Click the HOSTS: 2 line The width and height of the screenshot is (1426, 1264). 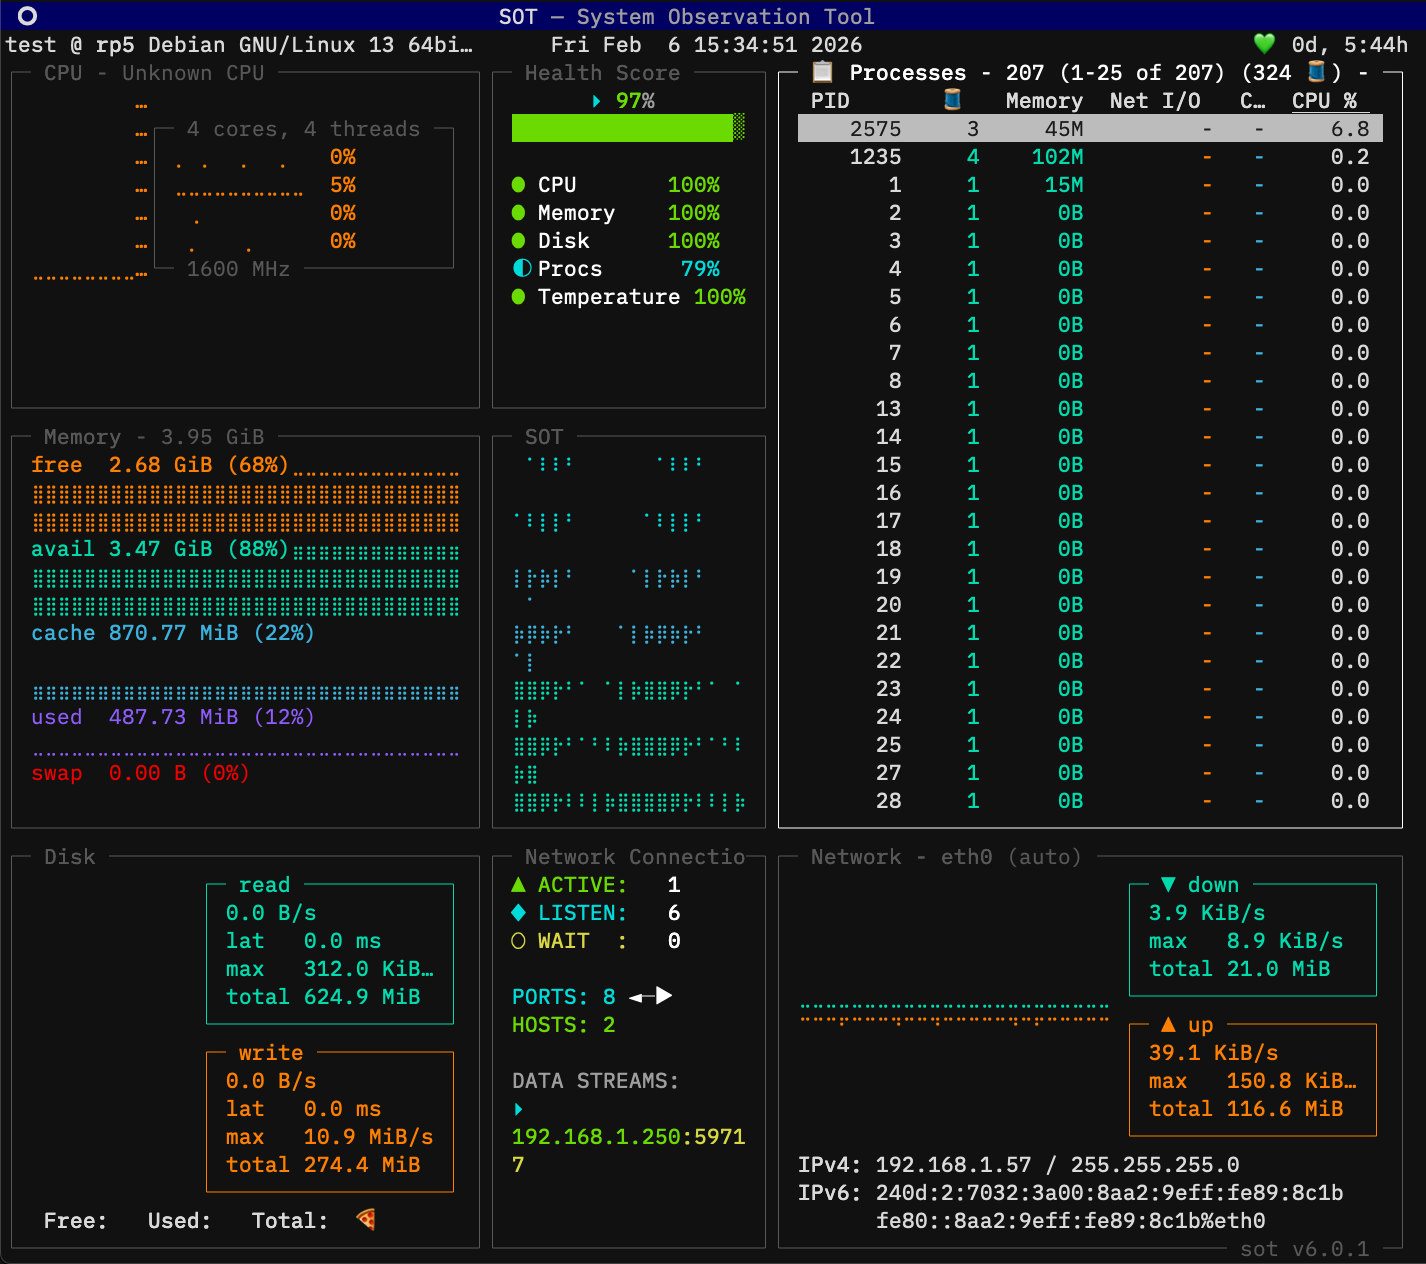pyautogui.click(x=563, y=1024)
